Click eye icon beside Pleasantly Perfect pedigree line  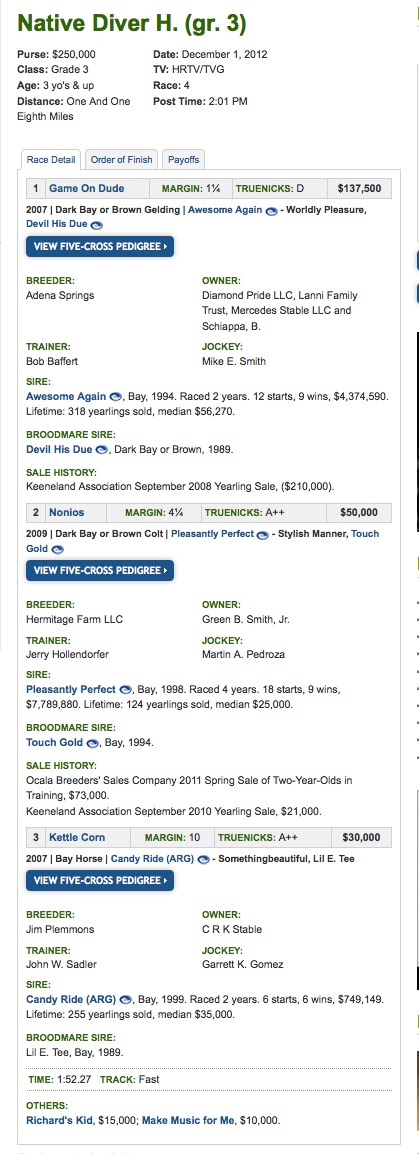pyautogui.click(x=262, y=535)
